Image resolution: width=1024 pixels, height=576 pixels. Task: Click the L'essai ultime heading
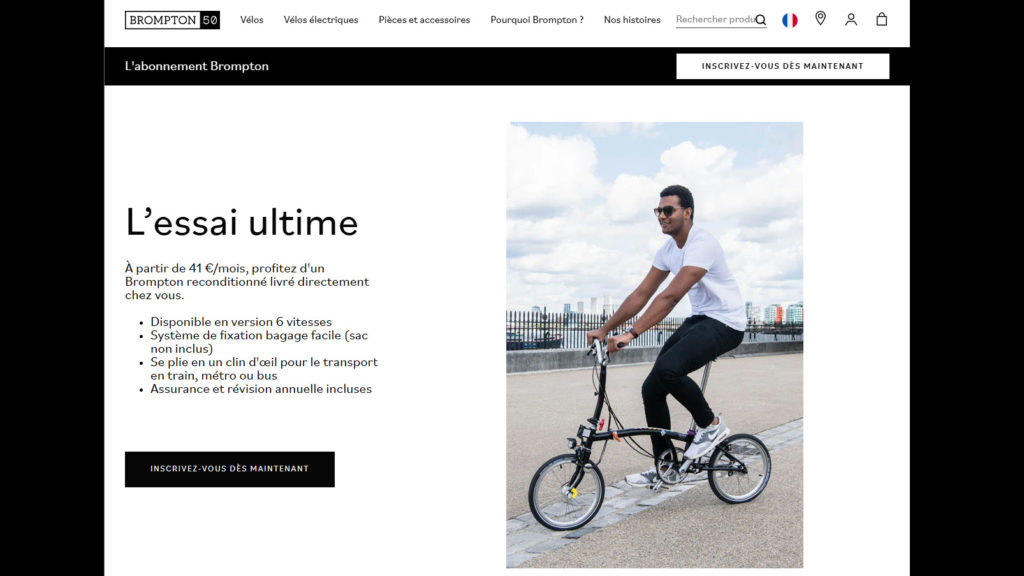tap(242, 223)
